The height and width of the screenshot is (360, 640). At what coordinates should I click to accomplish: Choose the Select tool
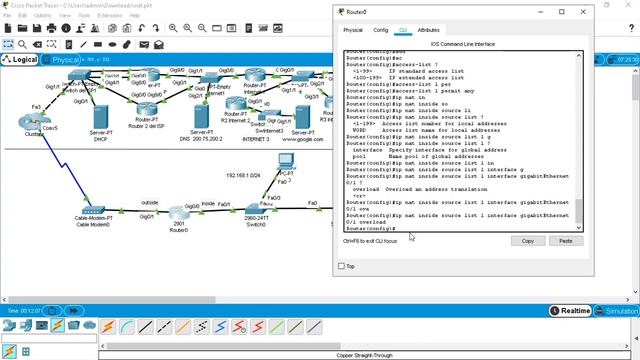pos(8,44)
